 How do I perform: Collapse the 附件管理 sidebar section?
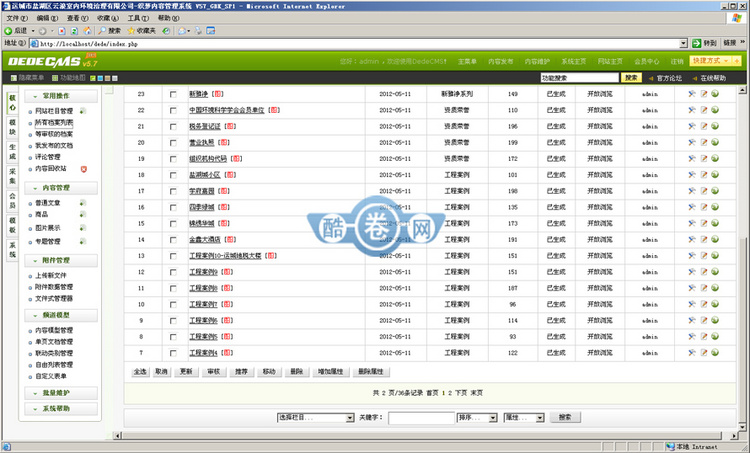pyautogui.click(x=61, y=260)
